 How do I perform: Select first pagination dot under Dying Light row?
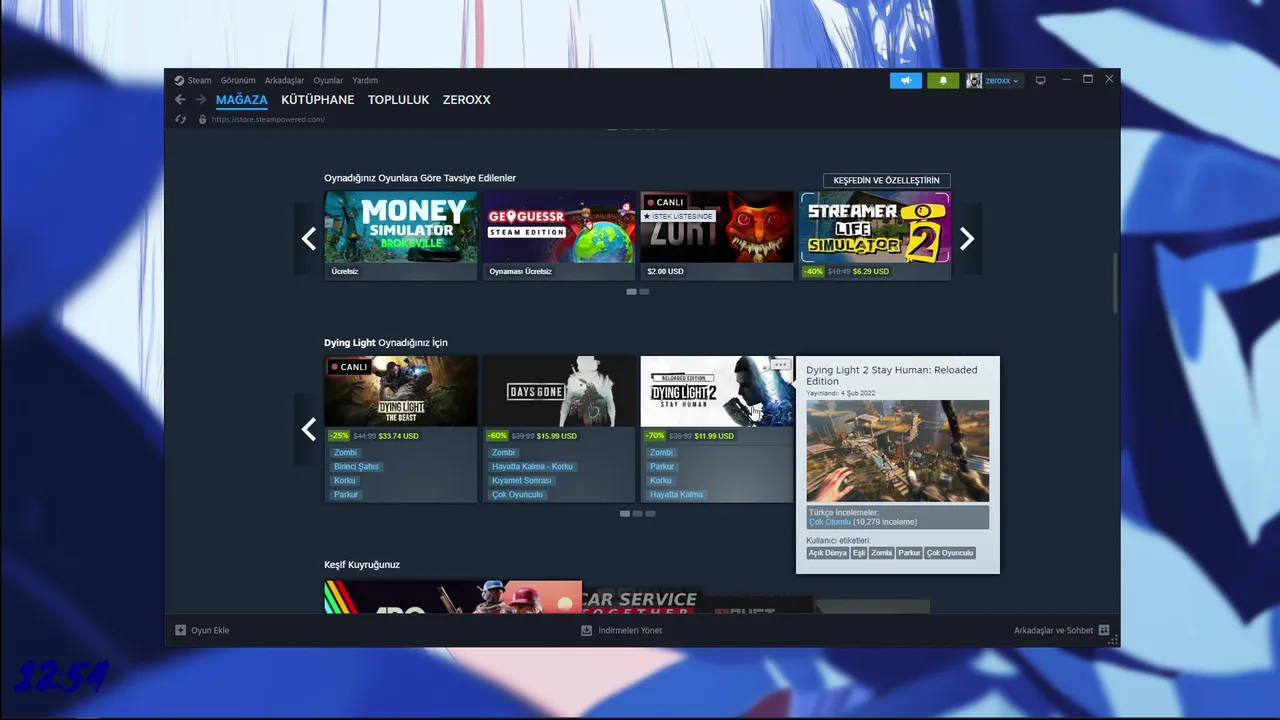pos(625,513)
